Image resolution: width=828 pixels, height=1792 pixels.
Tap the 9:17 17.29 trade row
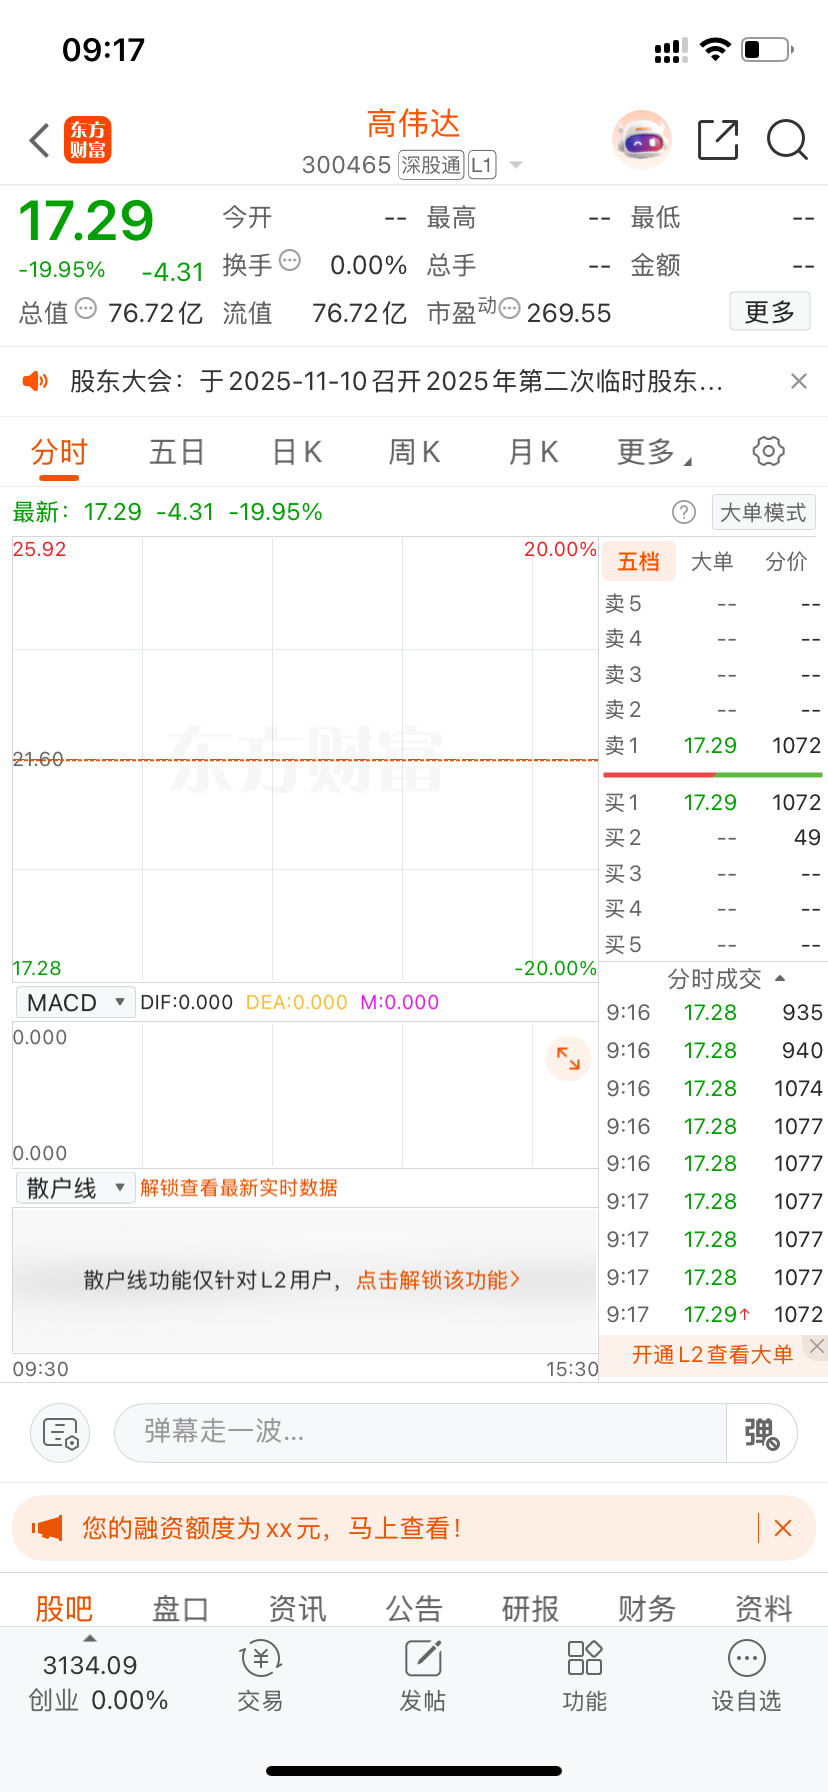click(x=714, y=1315)
